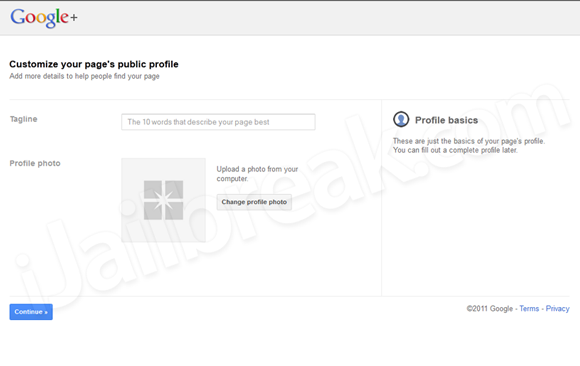580x366 pixels.
Task: Open the Privacy link
Action: coord(557,308)
